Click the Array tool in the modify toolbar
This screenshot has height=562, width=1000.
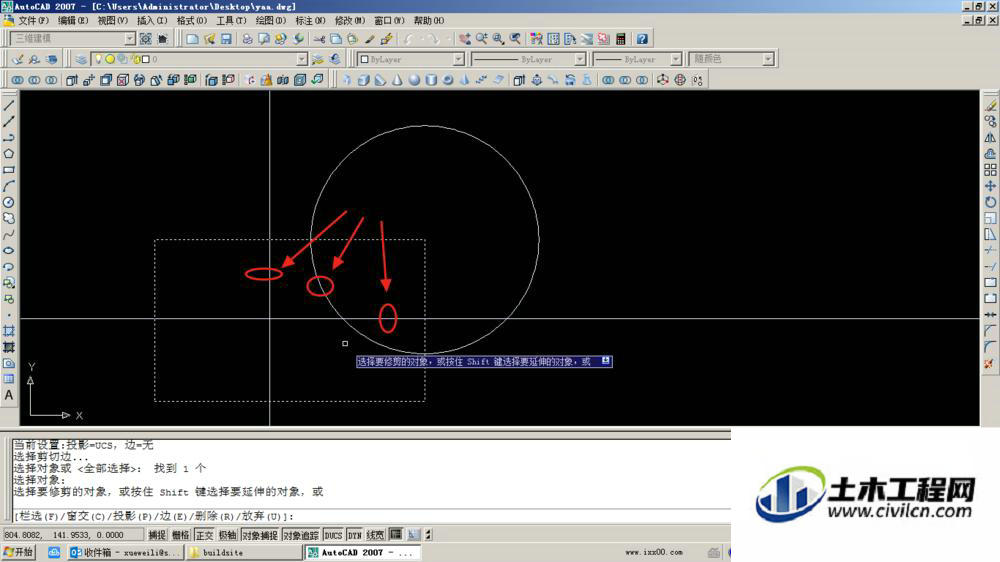[990, 170]
